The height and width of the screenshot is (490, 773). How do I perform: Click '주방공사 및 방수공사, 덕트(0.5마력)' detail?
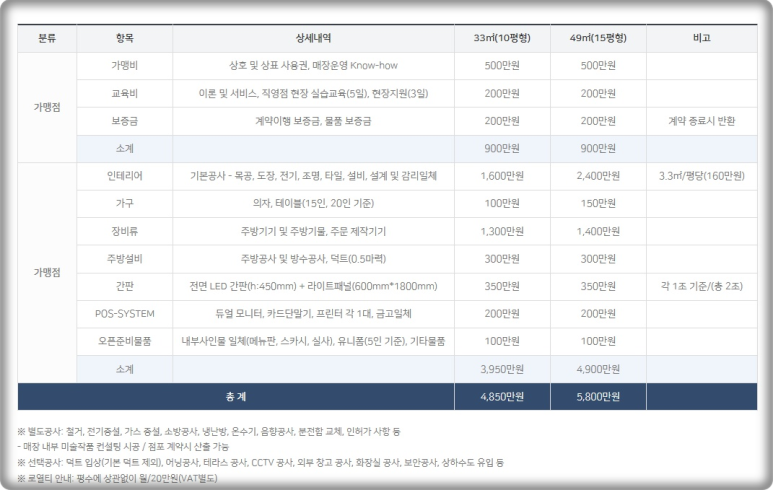tap(314, 259)
